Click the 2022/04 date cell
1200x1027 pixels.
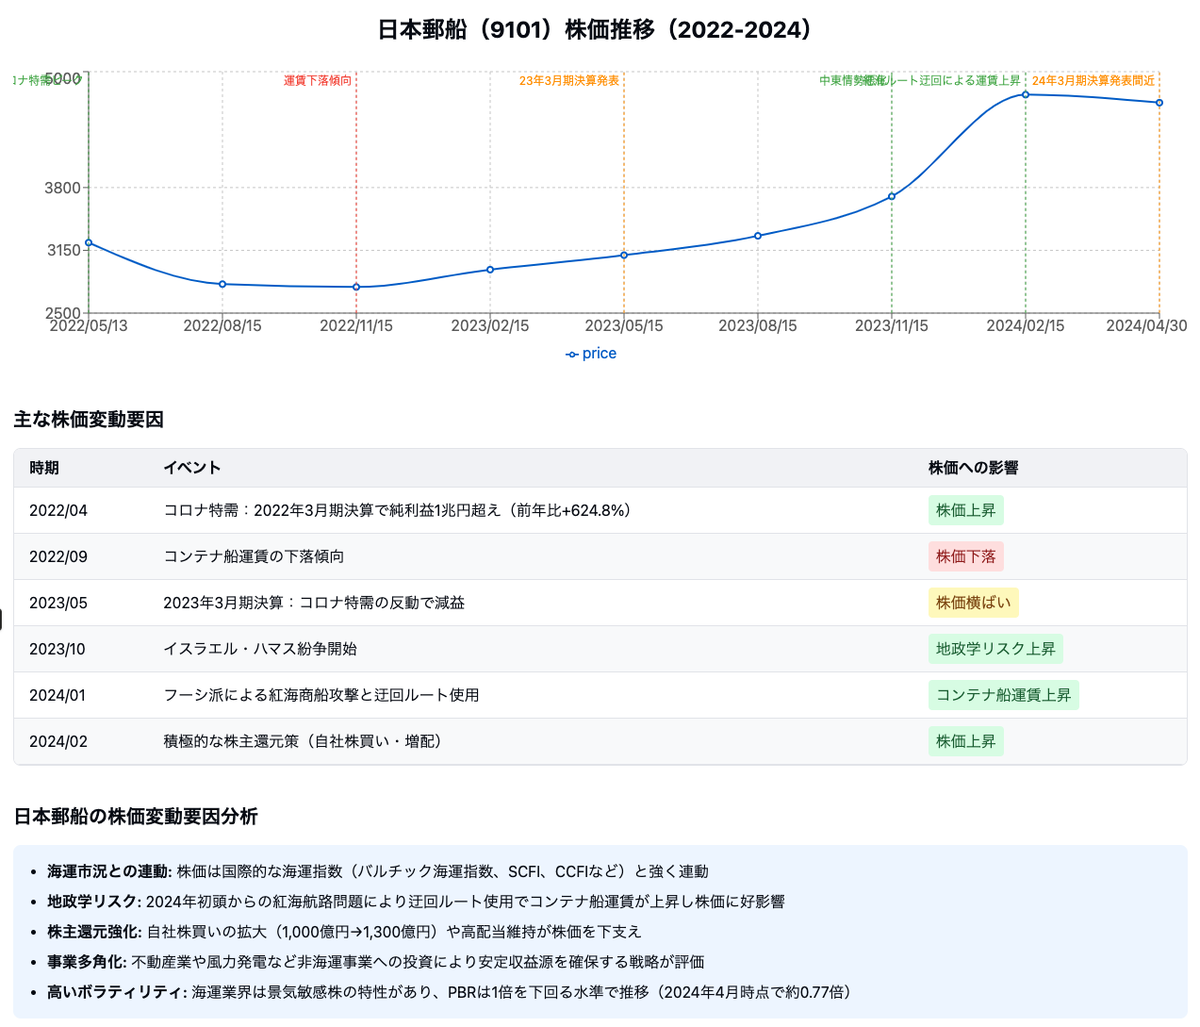[58, 511]
